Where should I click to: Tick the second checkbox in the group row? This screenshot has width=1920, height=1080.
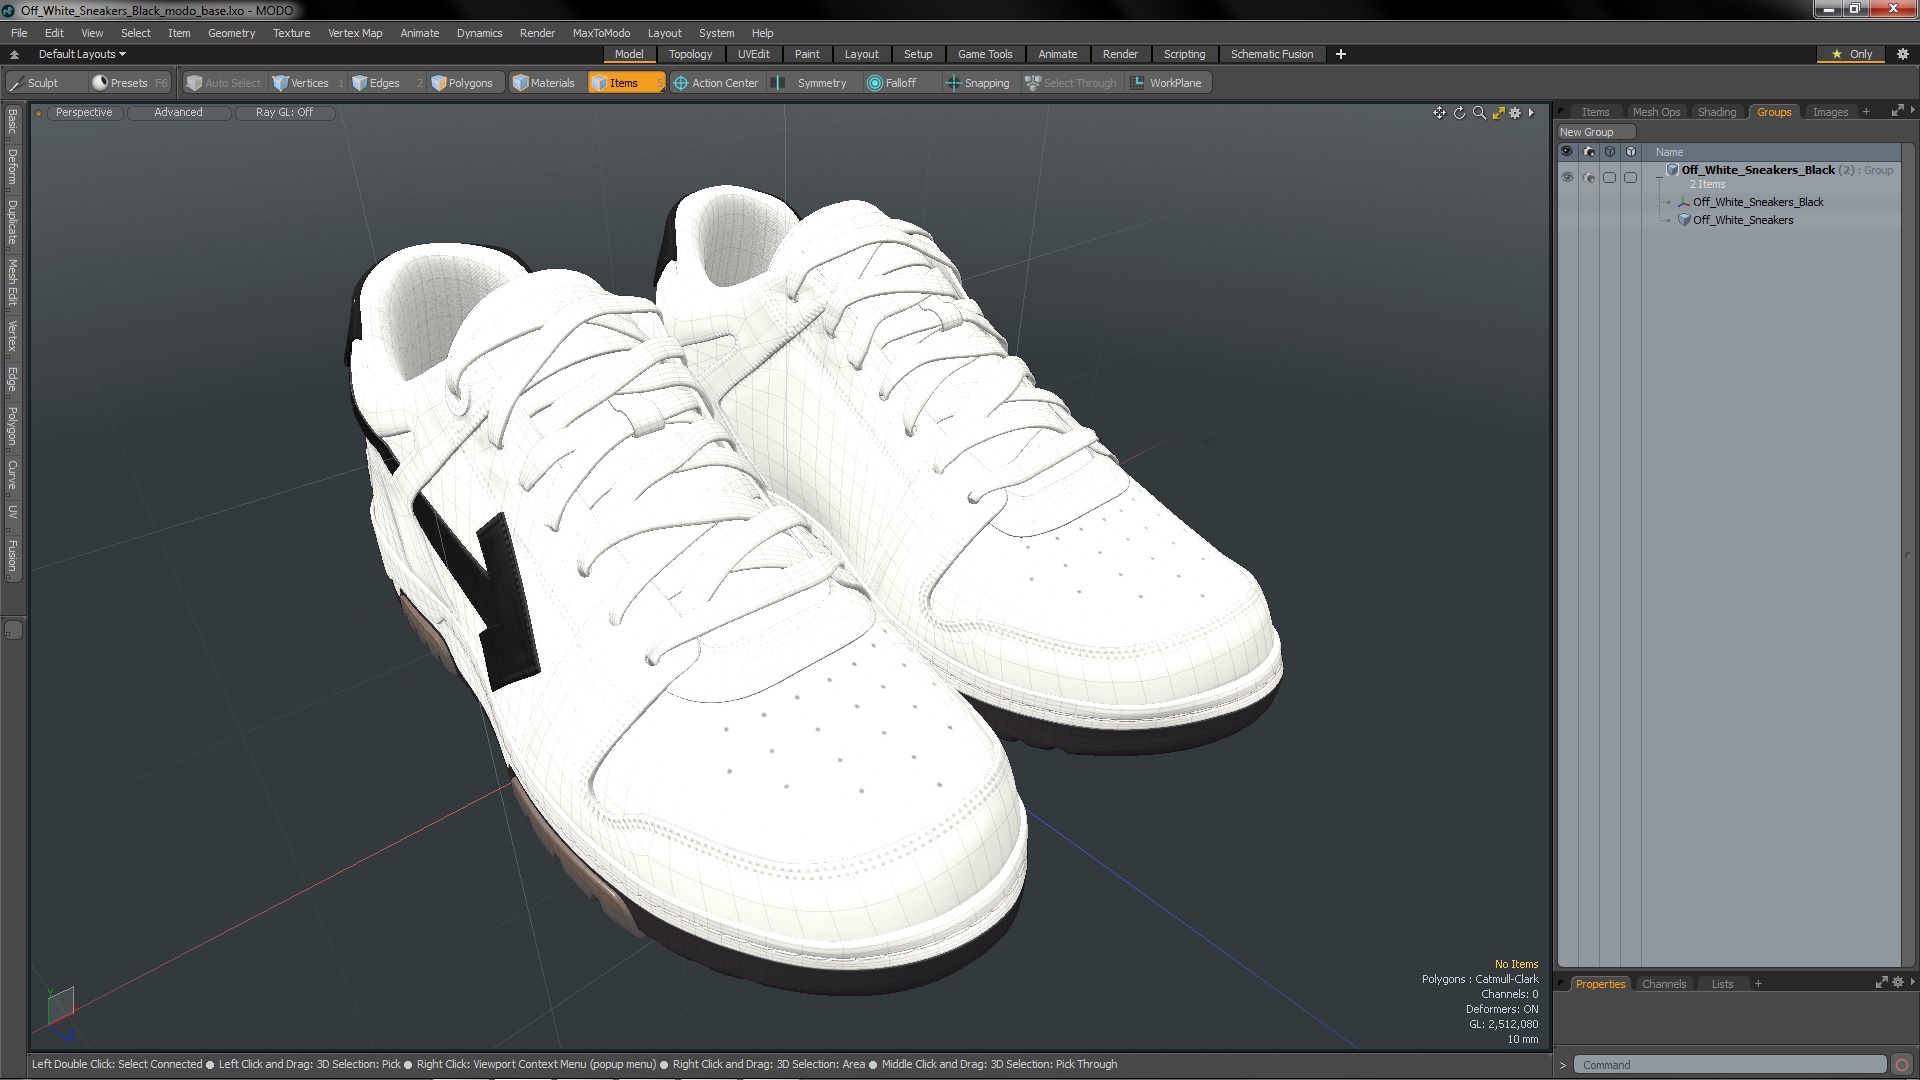click(x=1630, y=177)
